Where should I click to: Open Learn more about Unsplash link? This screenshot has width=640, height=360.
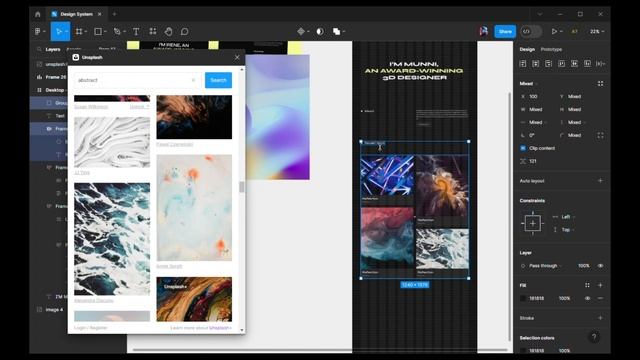tap(201, 328)
